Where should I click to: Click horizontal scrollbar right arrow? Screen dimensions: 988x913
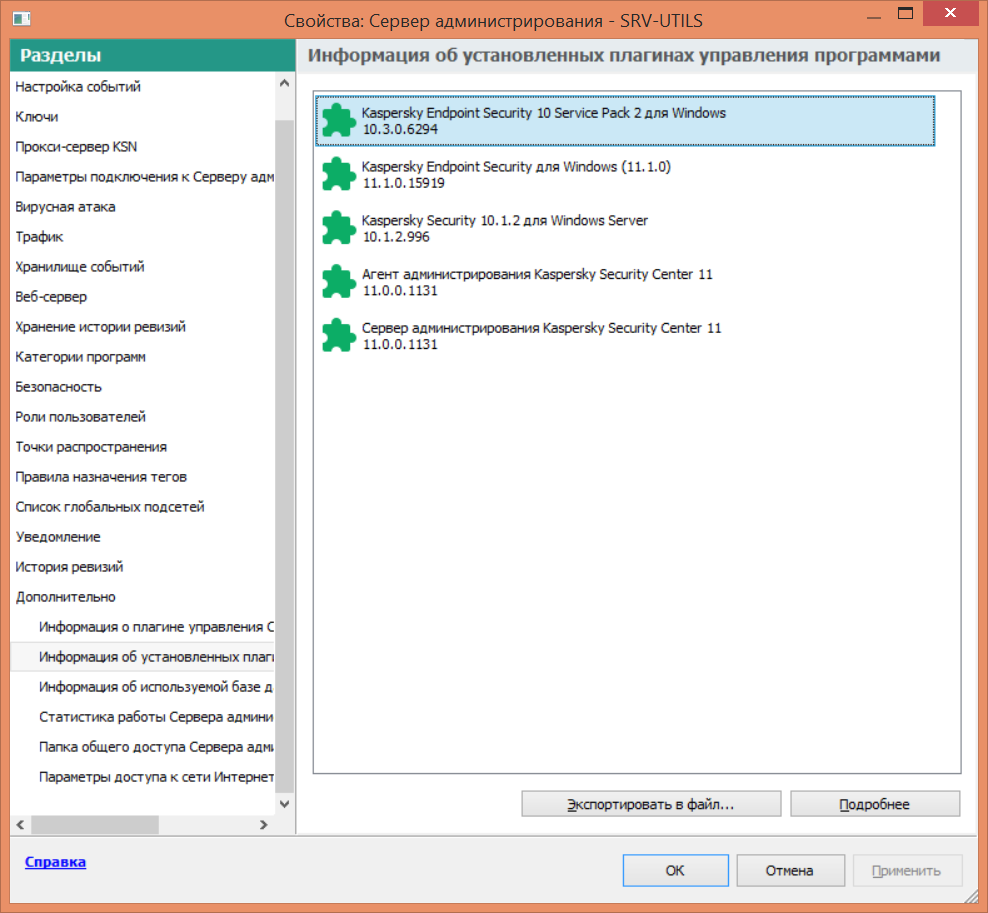pyautogui.click(x=263, y=825)
